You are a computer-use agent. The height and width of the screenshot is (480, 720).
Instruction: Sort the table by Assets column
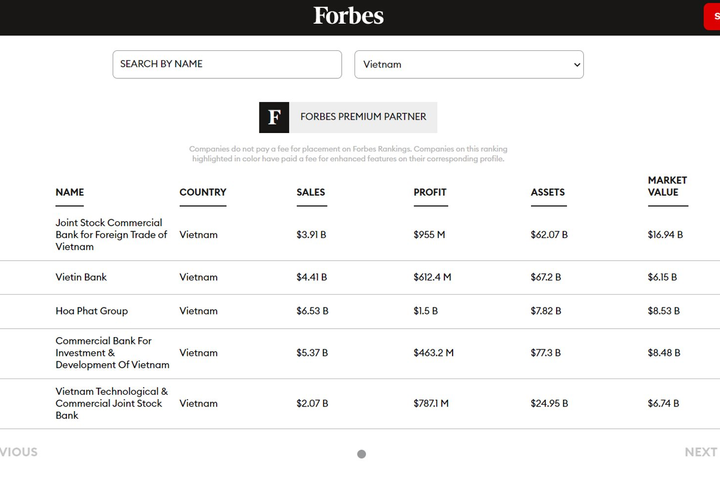pyautogui.click(x=548, y=192)
